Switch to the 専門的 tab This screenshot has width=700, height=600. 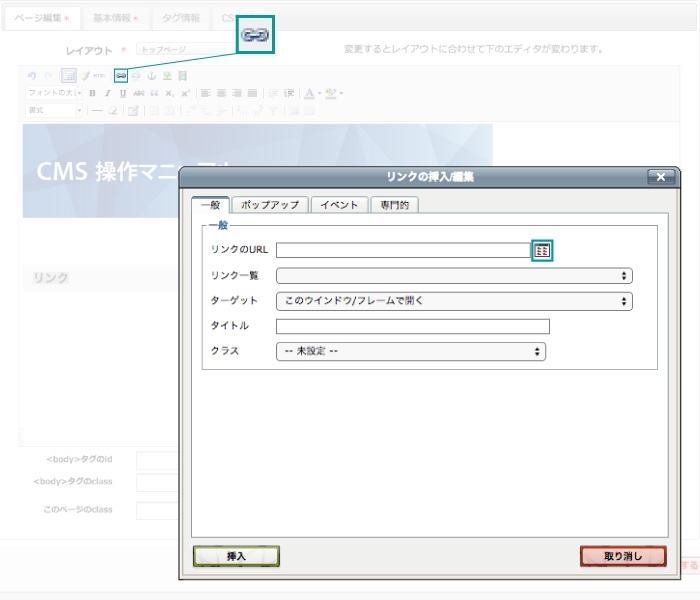[x=395, y=205]
